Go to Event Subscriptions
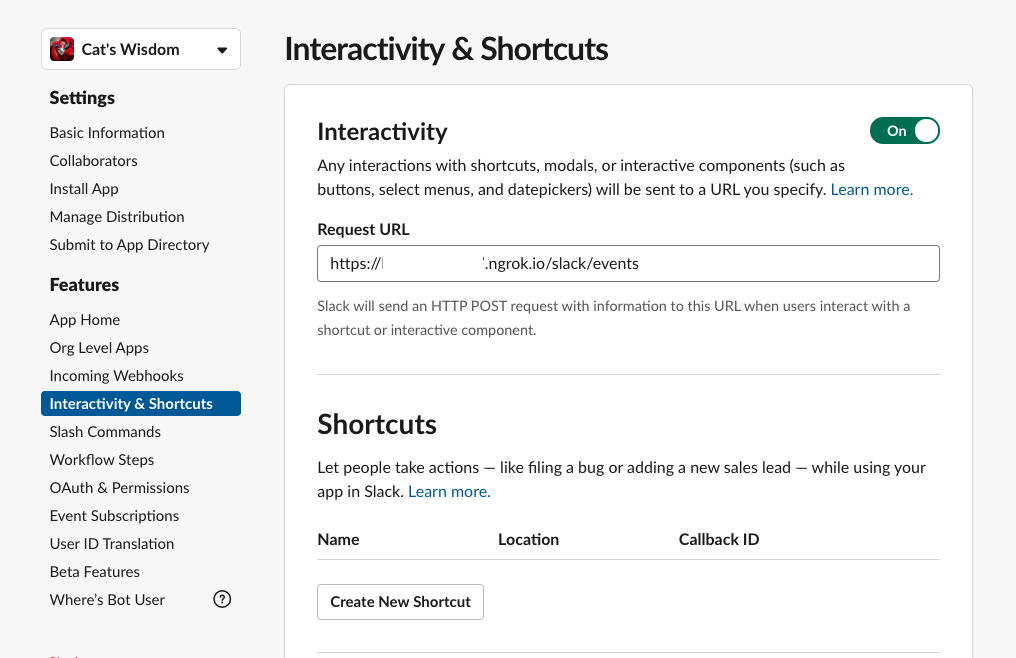This screenshot has width=1016, height=658. [x=115, y=516]
